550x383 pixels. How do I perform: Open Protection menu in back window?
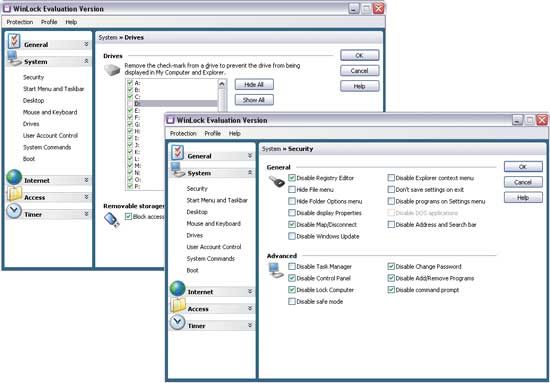coord(20,22)
